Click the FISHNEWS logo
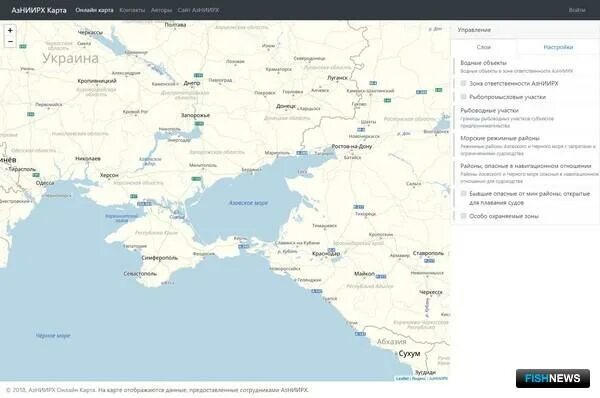This screenshot has height=398, width=600. (x=553, y=378)
